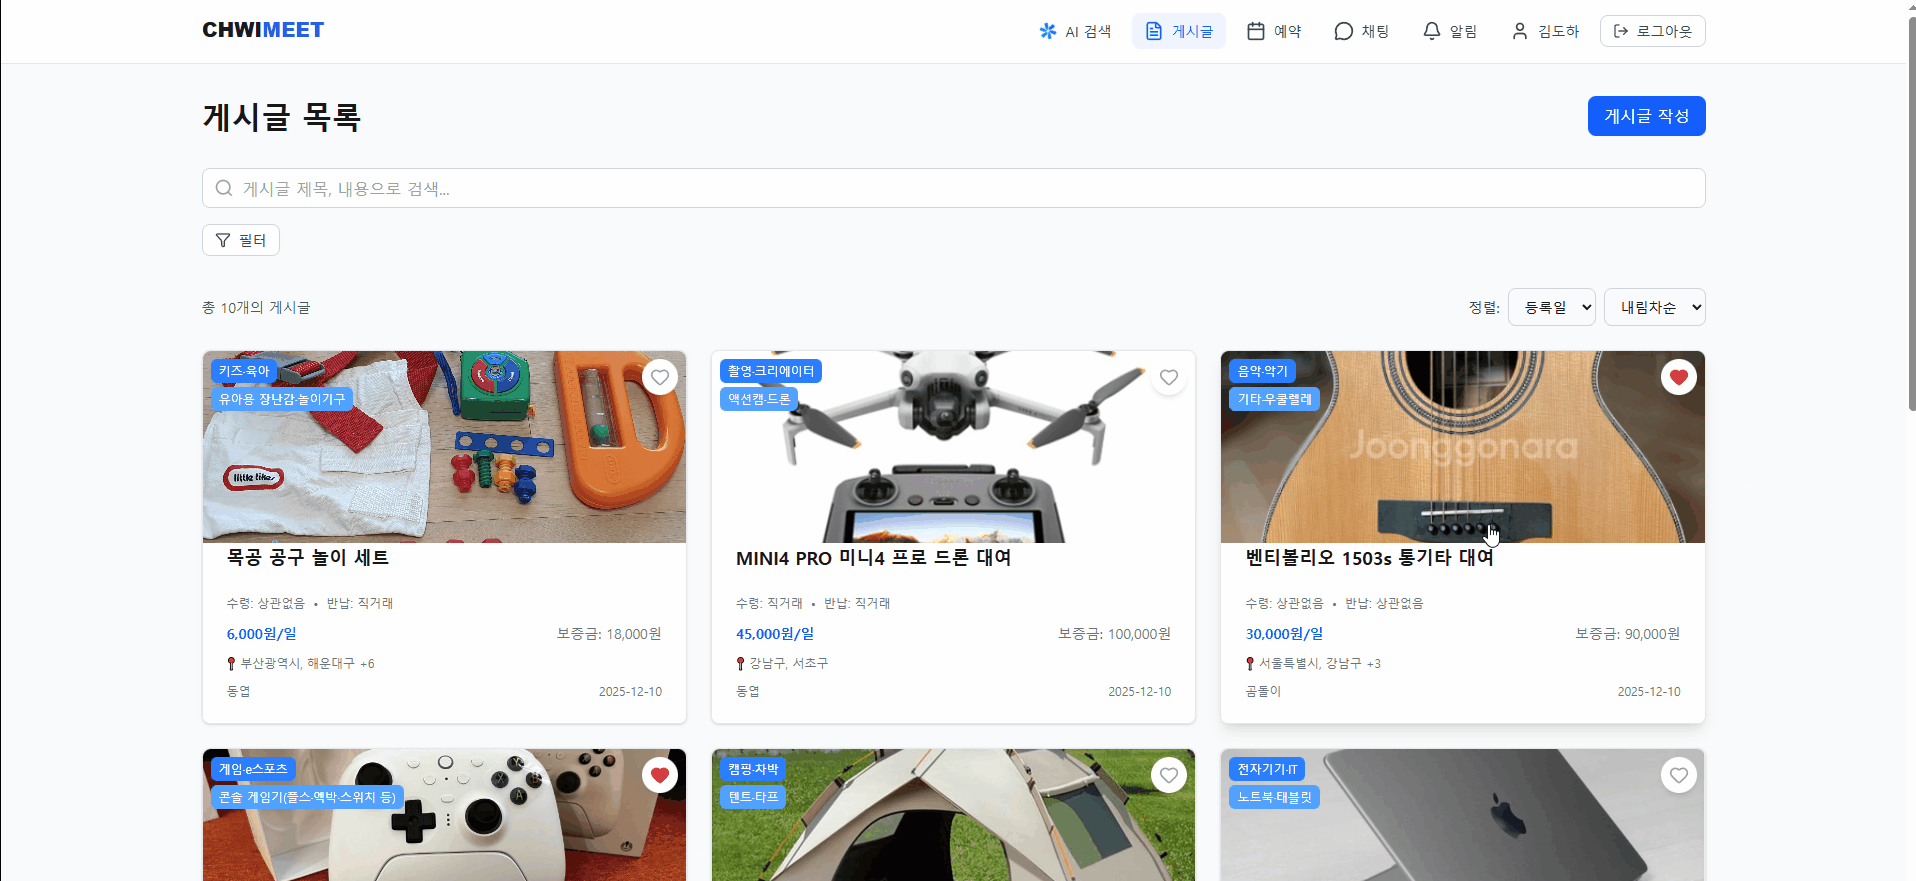Click the 노트북·태블릿 tag
Screen dimensions: 1916x881
point(1274,797)
